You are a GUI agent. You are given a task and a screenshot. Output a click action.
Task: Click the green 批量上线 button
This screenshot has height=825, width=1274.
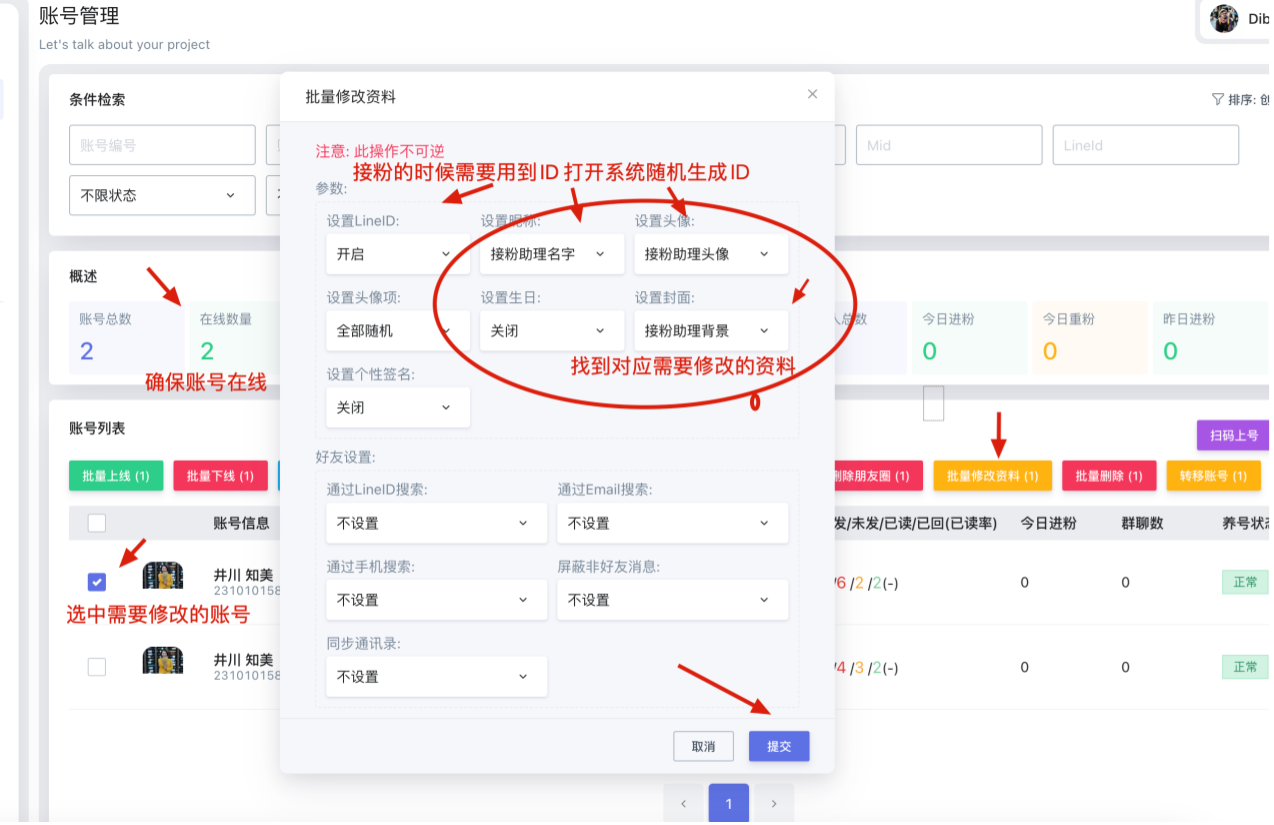(x=115, y=475)
